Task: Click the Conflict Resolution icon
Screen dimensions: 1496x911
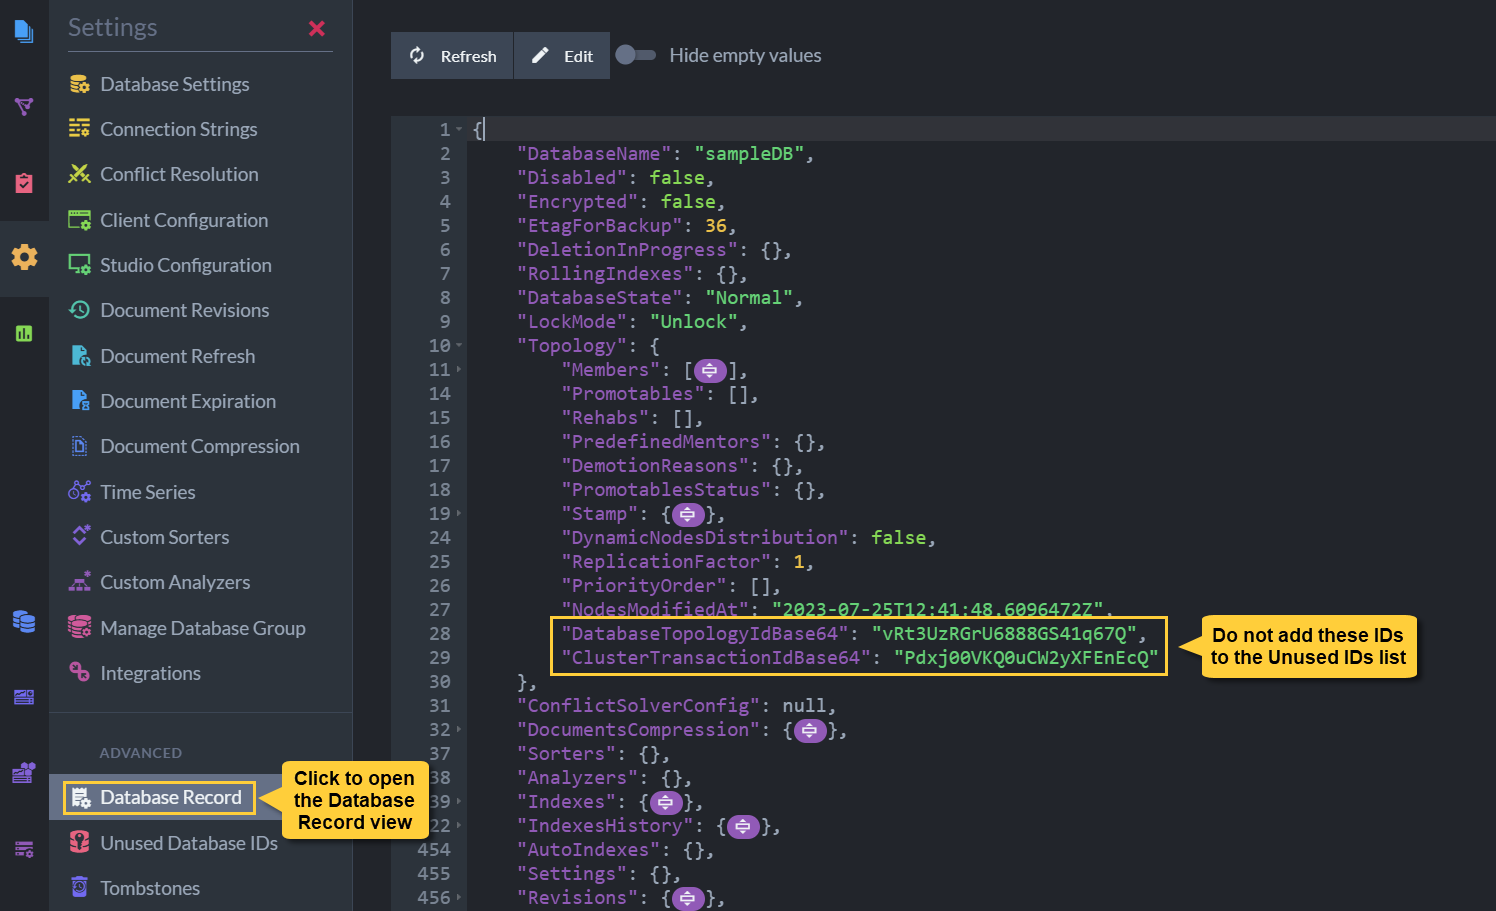Action: click(x=80, y=174)
